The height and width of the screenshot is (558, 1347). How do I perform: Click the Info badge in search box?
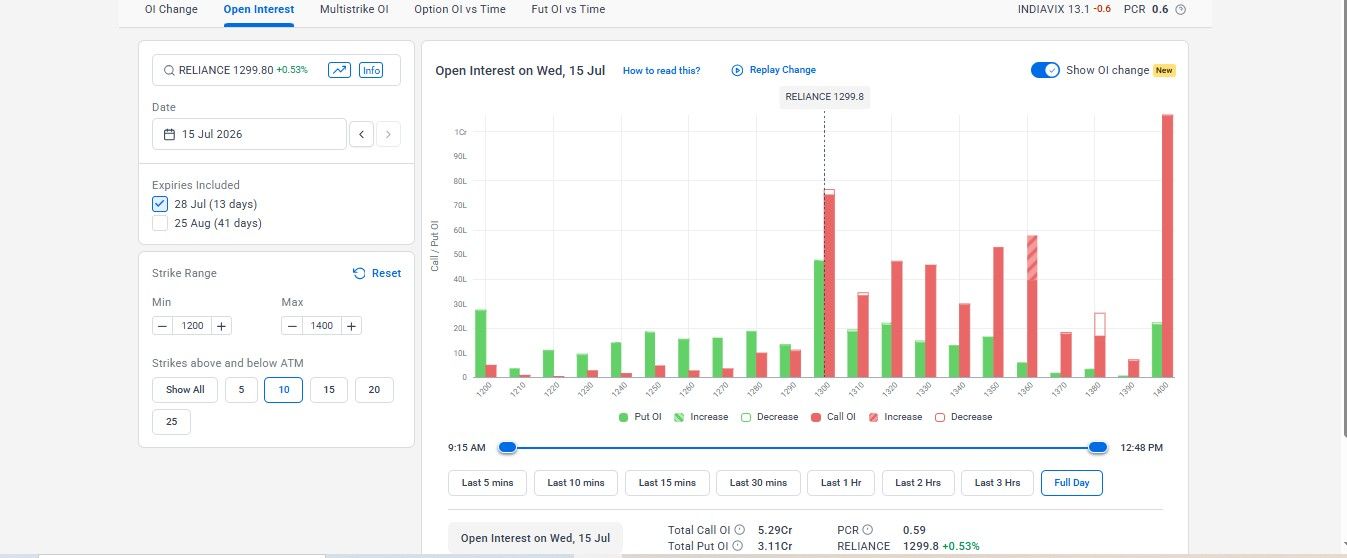pyautogui.click(x=371, y=70)
